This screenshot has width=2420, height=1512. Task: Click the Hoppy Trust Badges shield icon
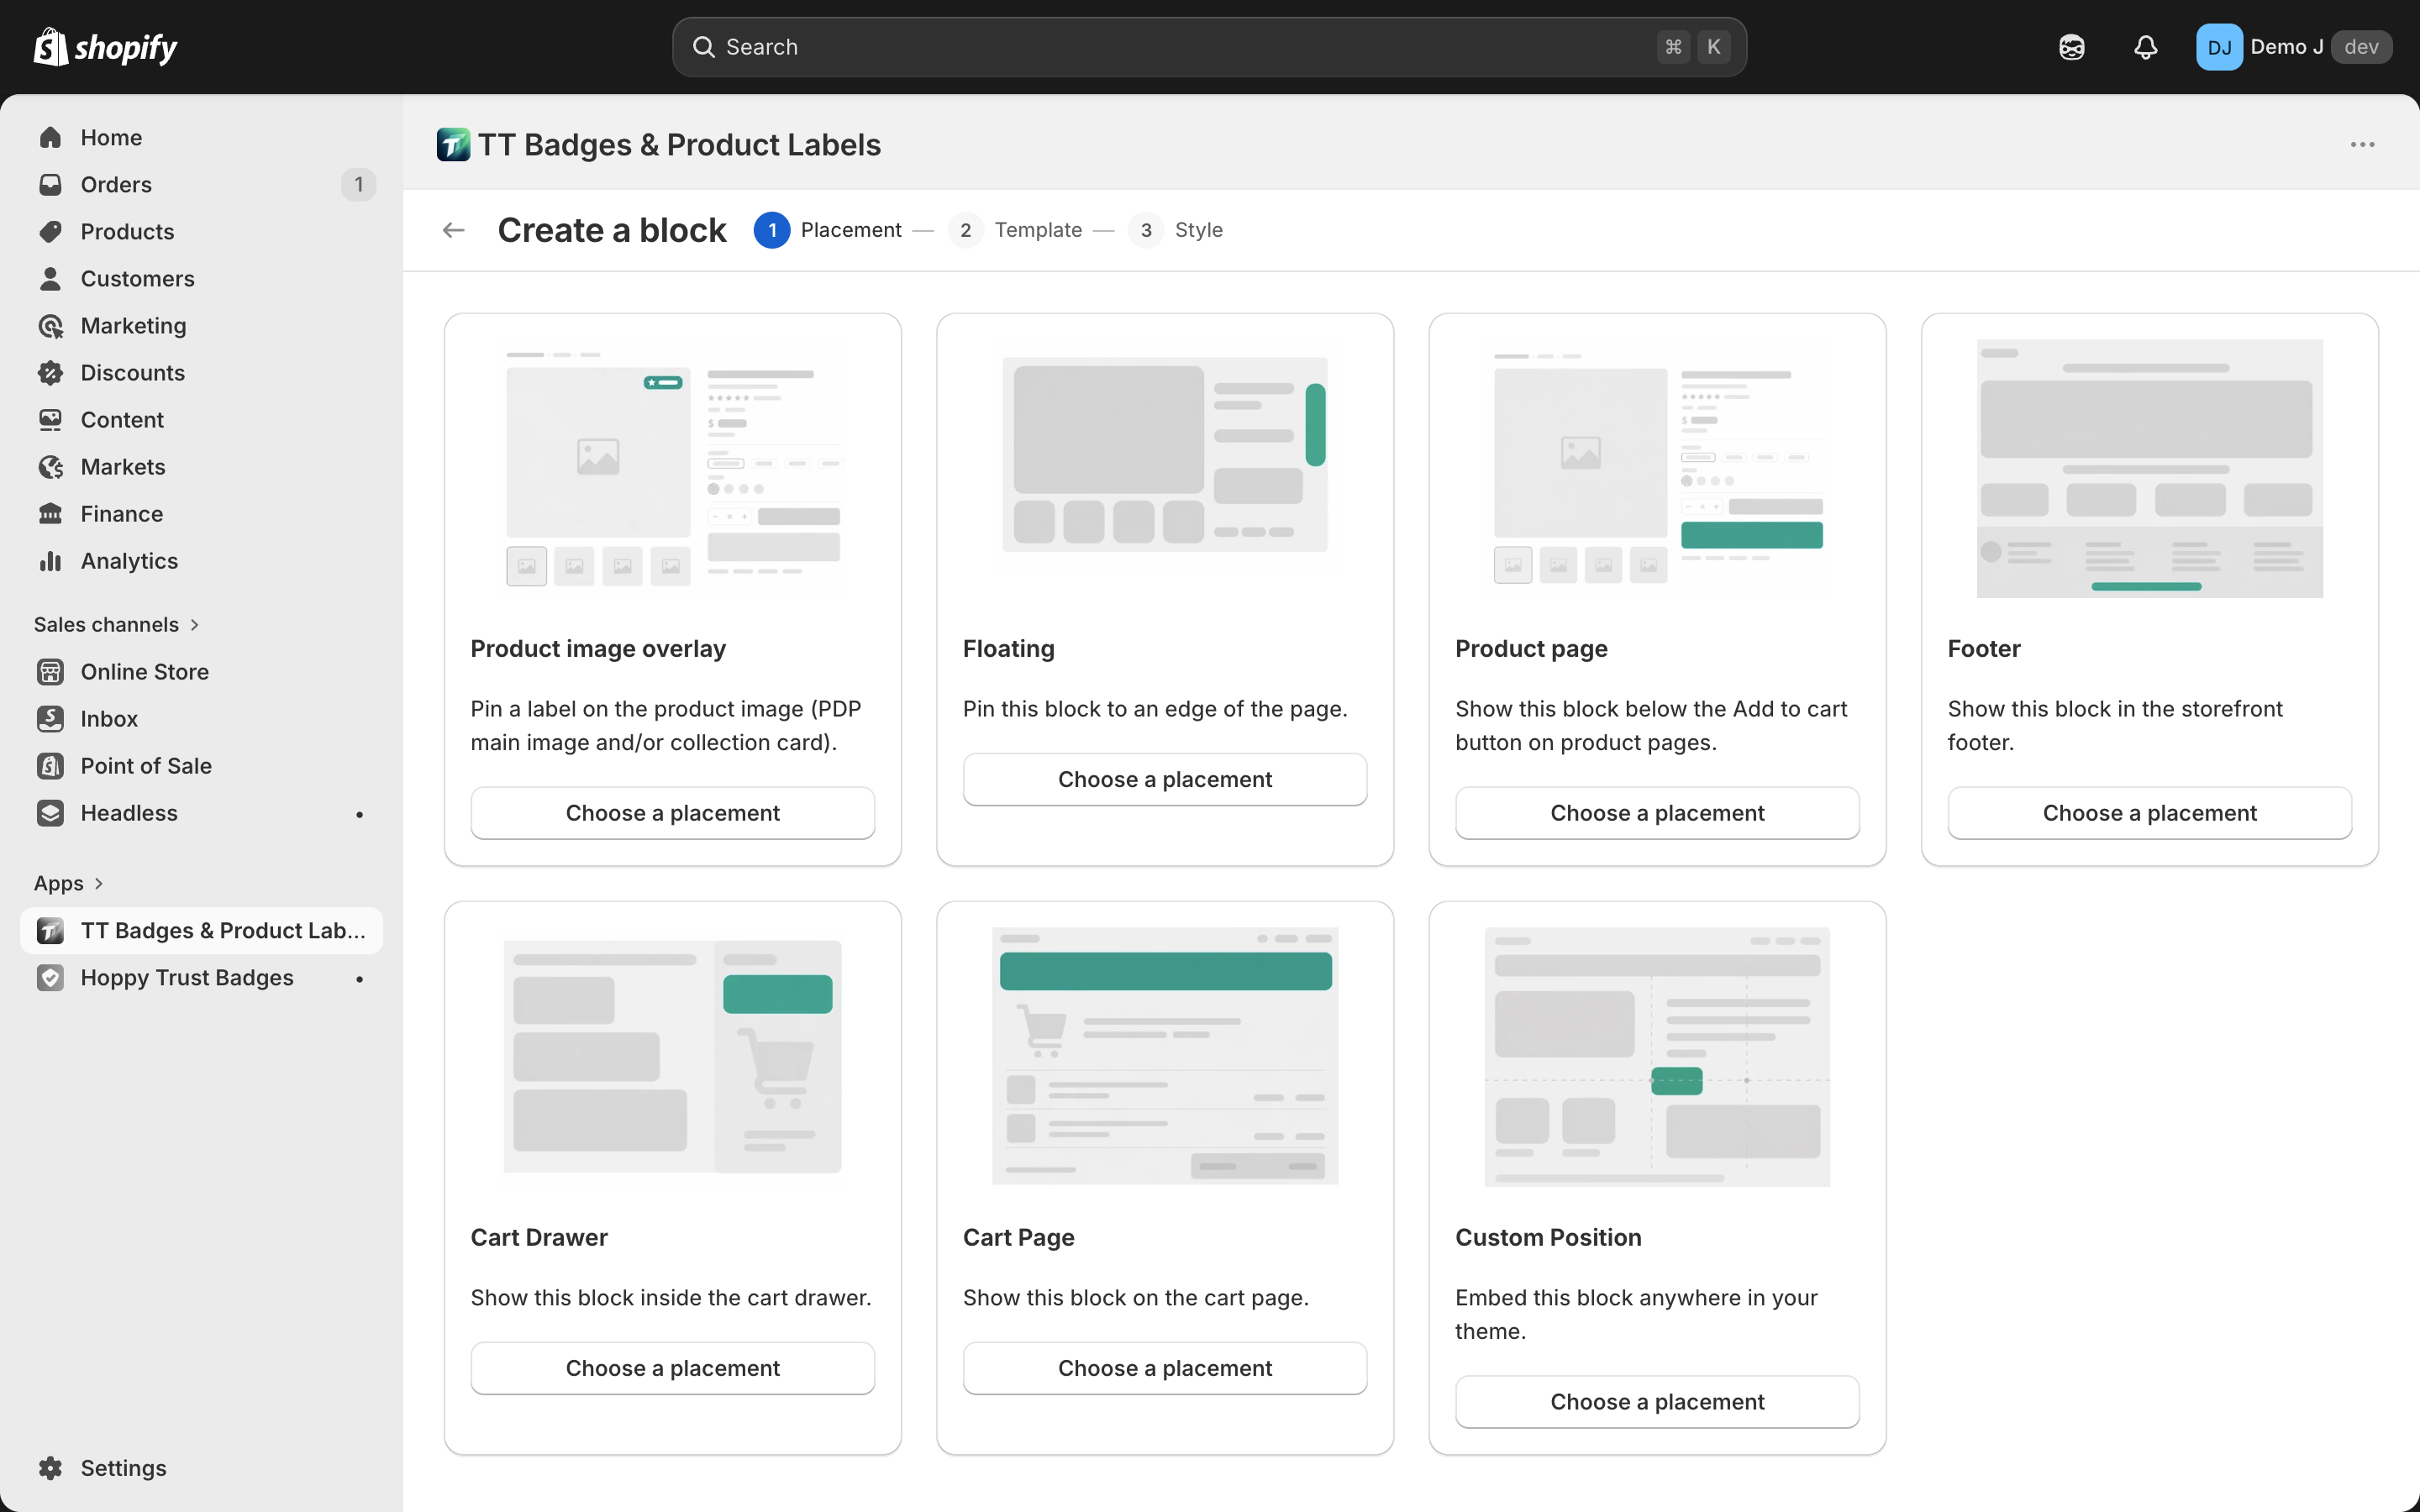[50, 977]
